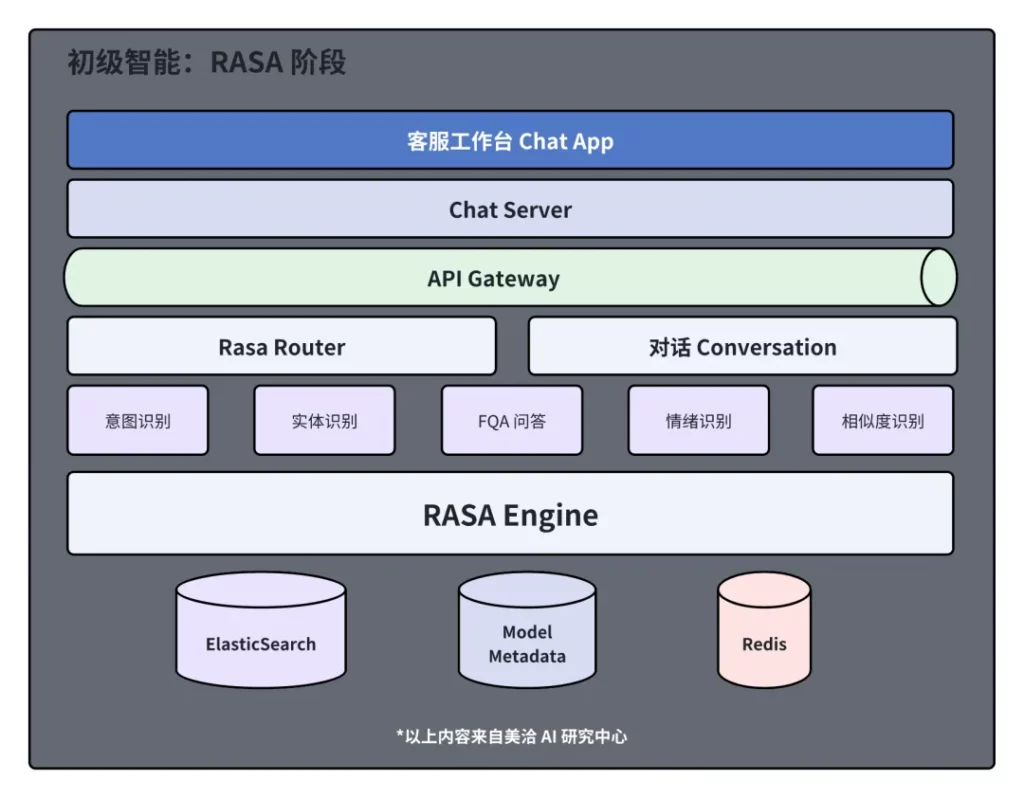This screenshot has height=799, width=1024.
Task: Click the Model Metadata database cylinder
Action: [x=527, y=630]
